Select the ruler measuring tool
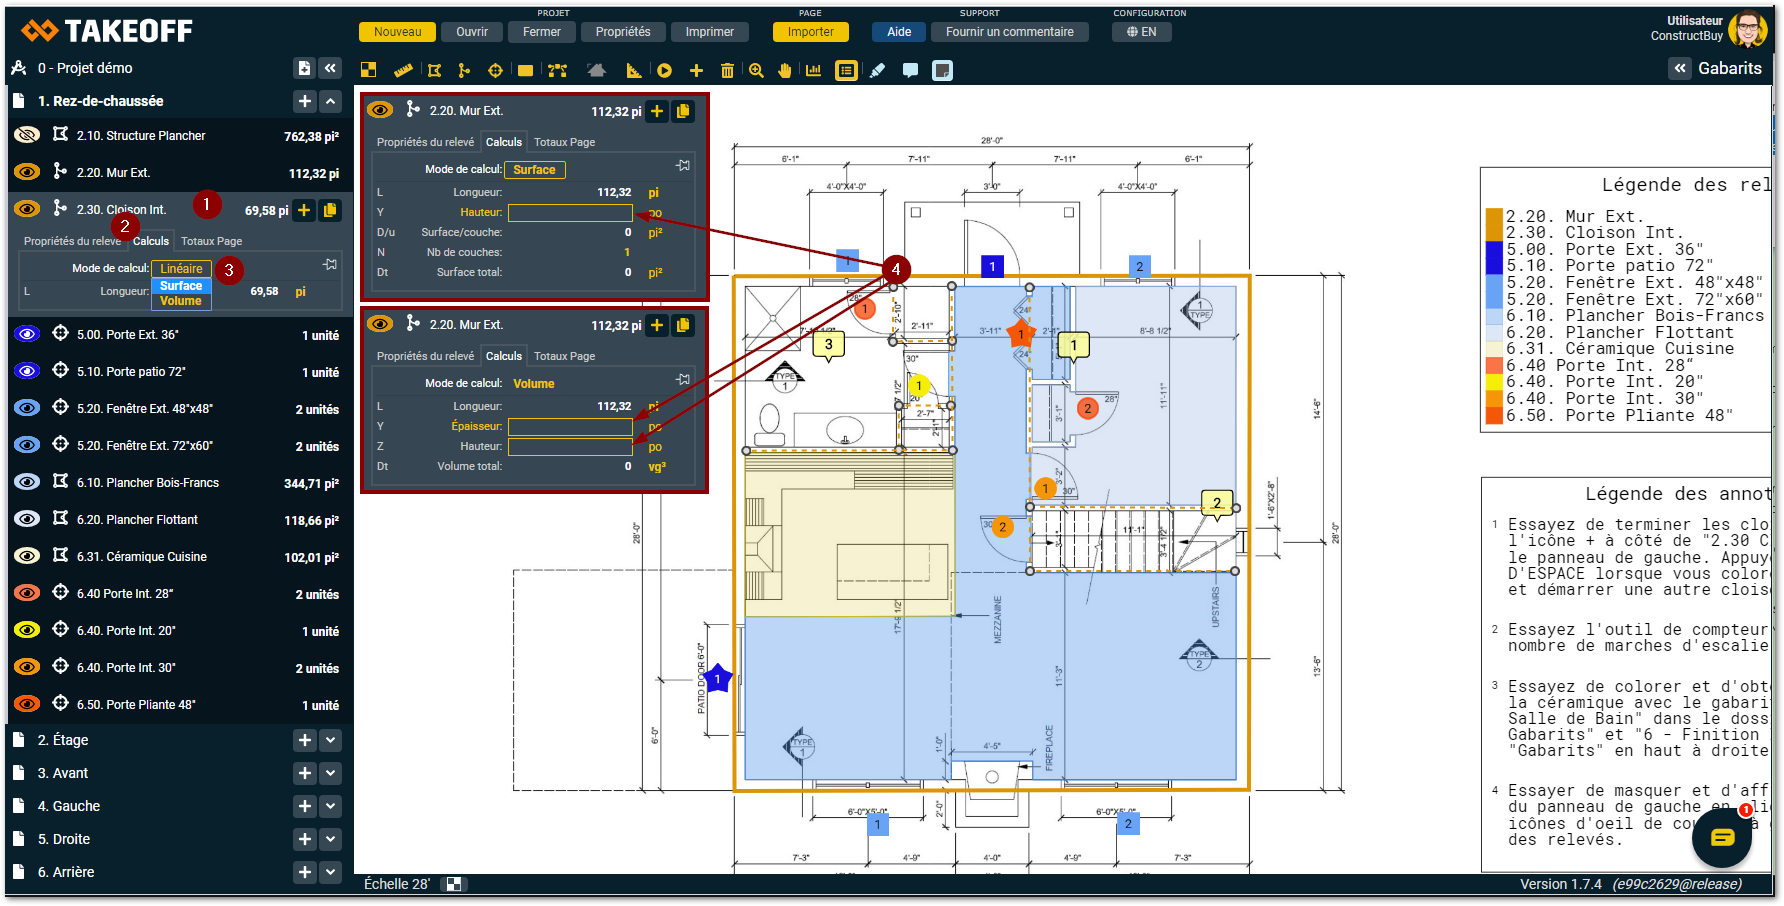1784x906 pixels. pyautogui.click(x=403, y=70)
